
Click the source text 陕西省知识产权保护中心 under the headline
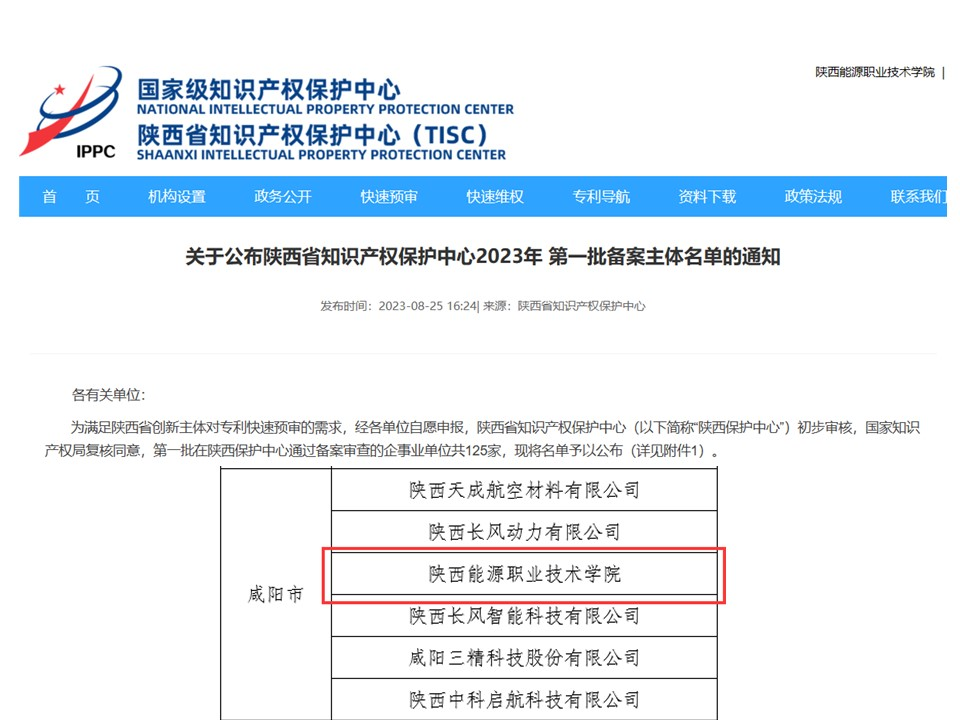(x=581, y=306)
